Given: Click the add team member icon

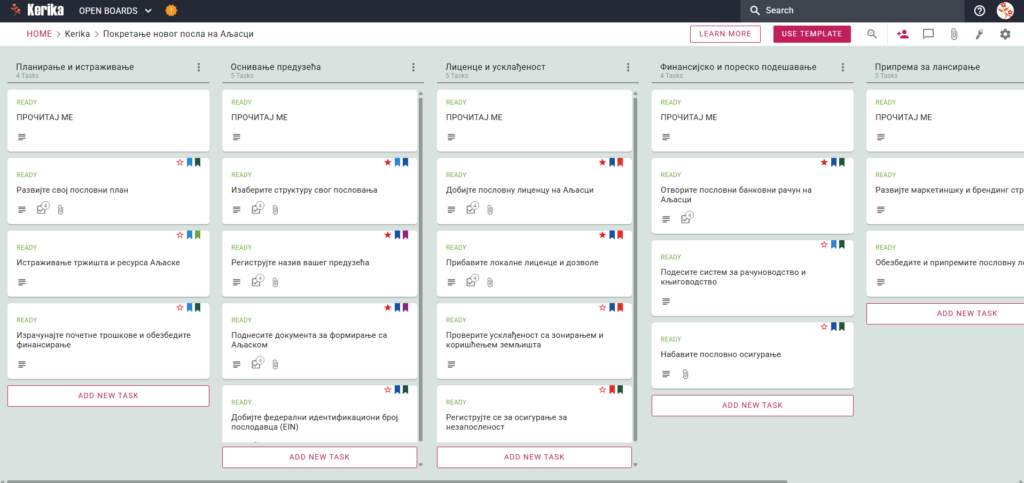Looking at the screenshot, I should pos(903,34).
